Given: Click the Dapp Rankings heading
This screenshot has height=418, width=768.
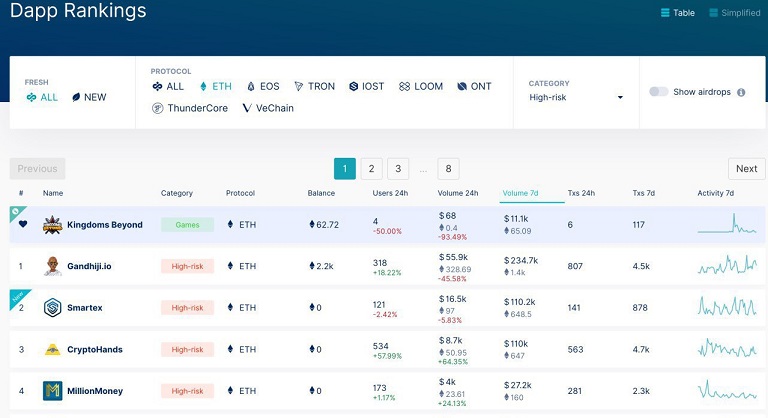Looking at the screenshot, I should [x=78, y=10].
